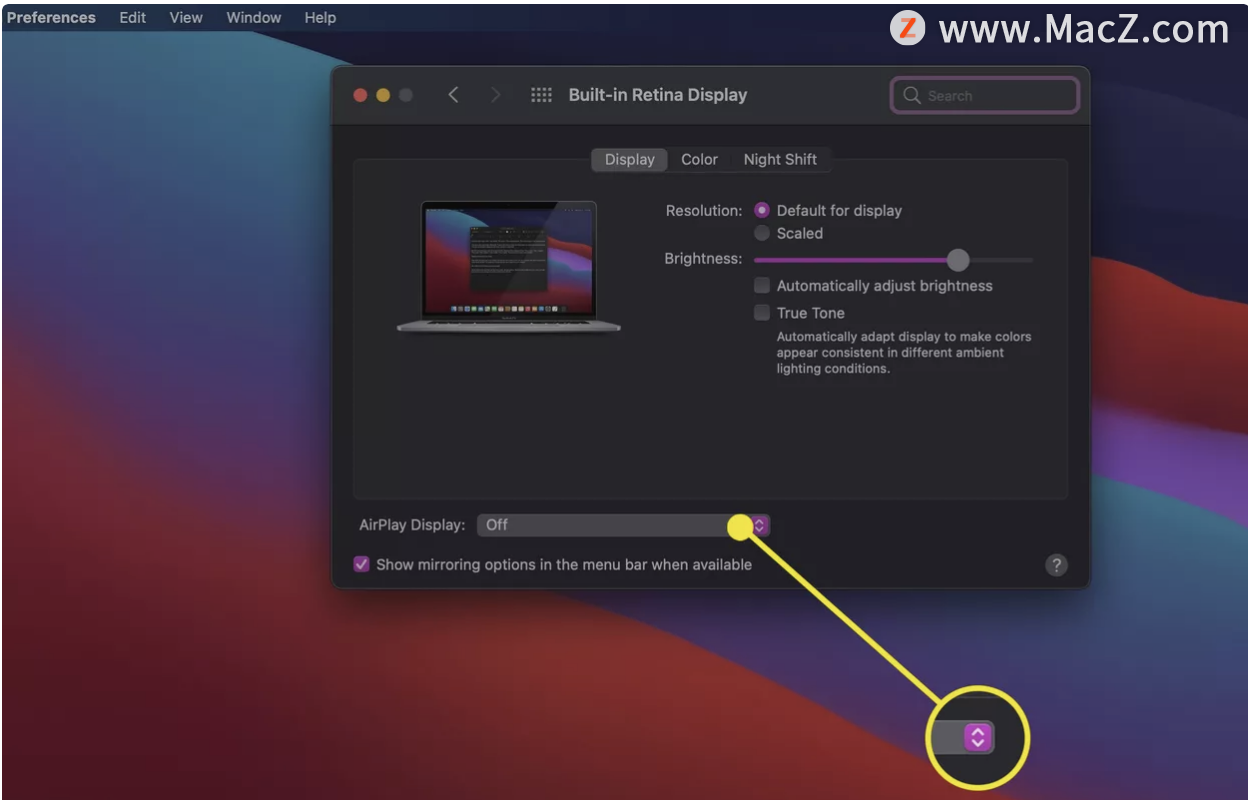Show all preferences grid icon
Screen dimensions: 1248x800
(x=541, y=95)
